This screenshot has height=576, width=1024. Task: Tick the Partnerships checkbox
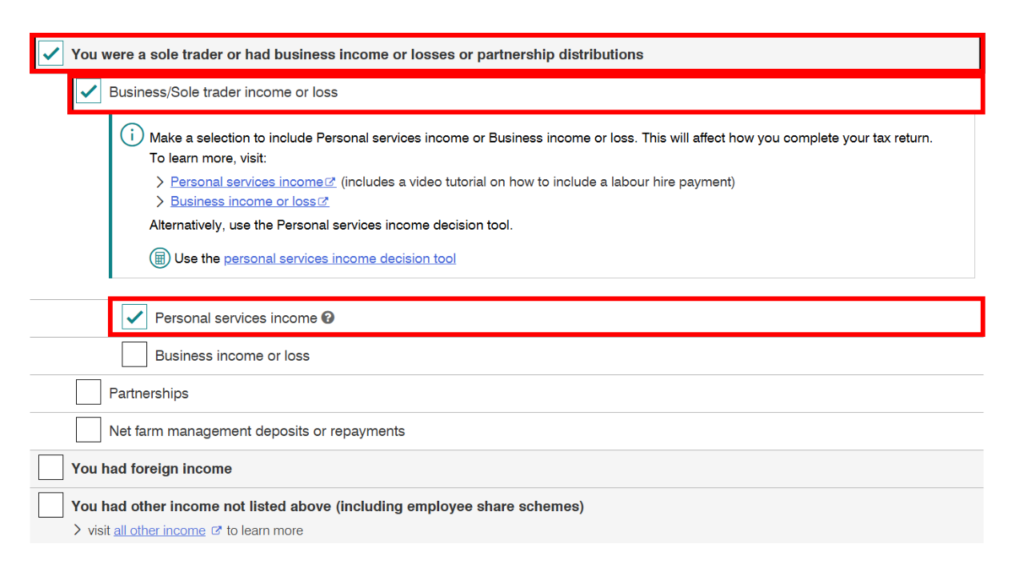pos(88,392)
